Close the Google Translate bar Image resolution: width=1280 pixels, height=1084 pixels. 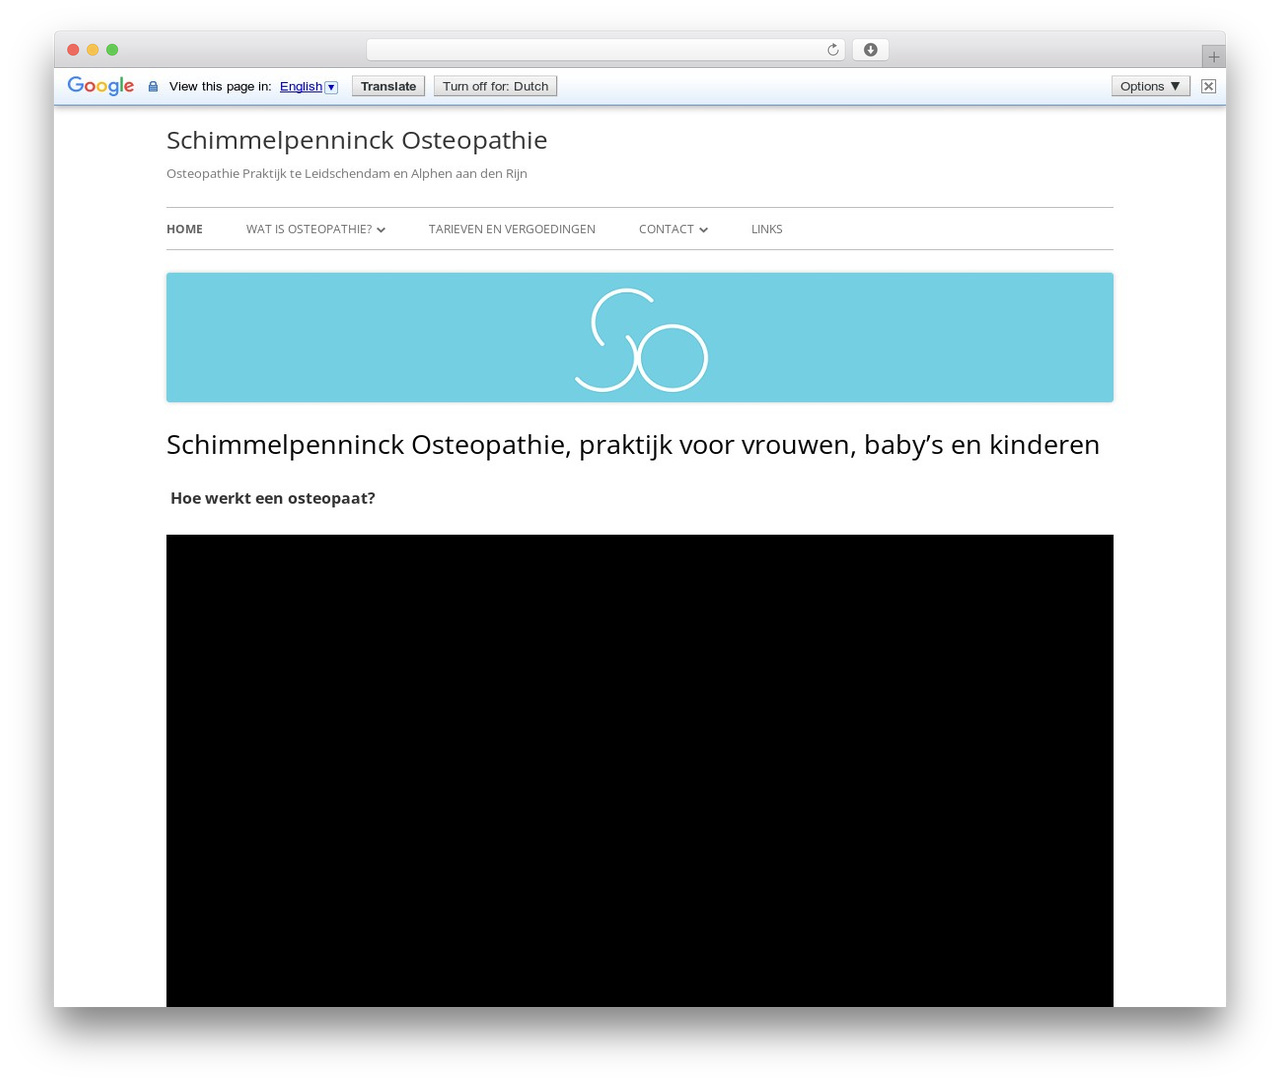(1208, 86)
